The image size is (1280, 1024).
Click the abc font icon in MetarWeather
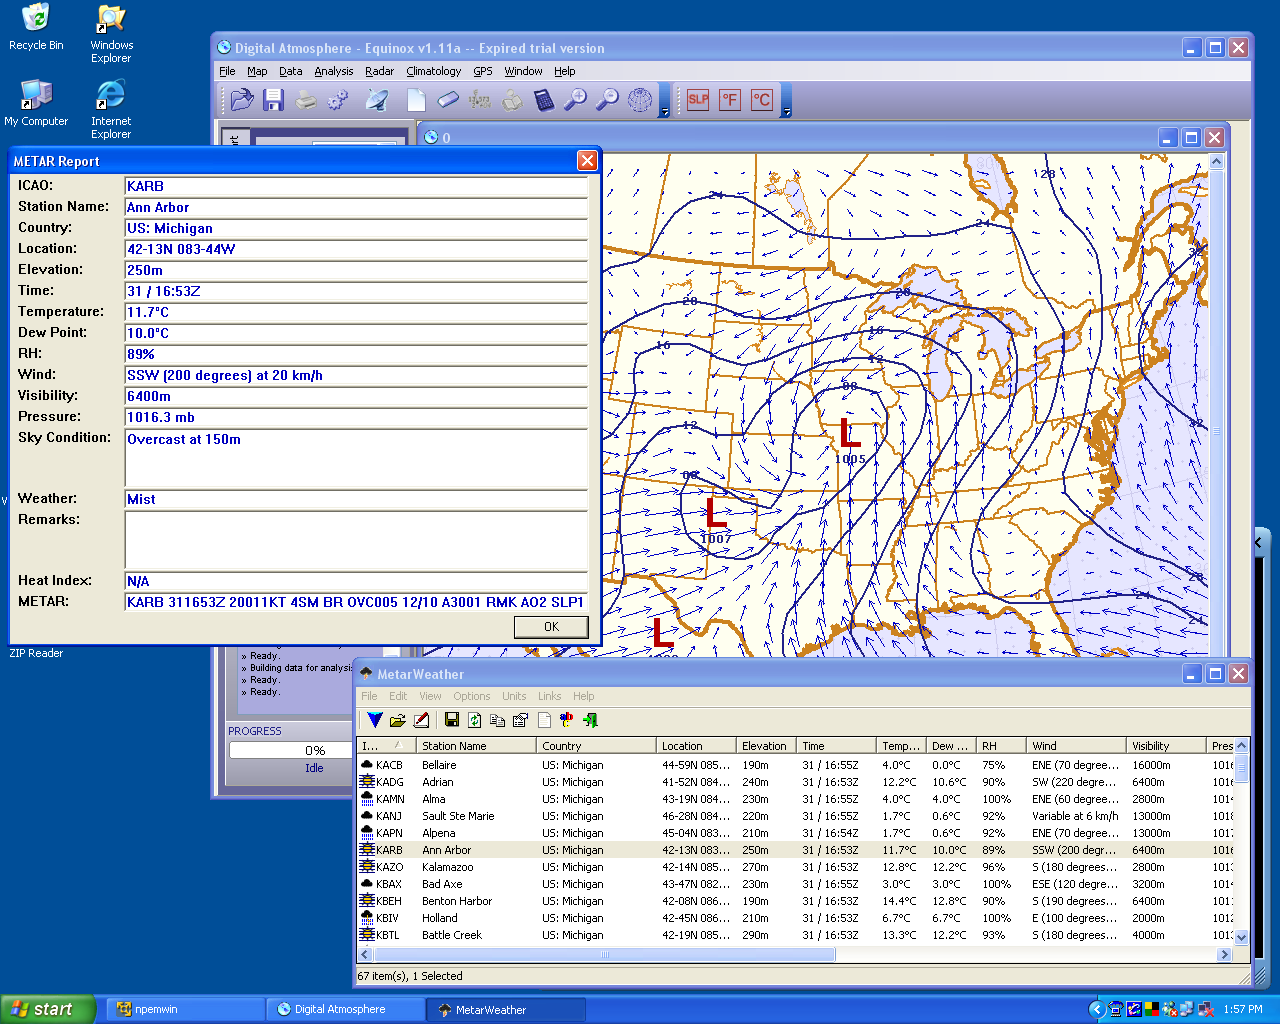click(x=567, y=720)
